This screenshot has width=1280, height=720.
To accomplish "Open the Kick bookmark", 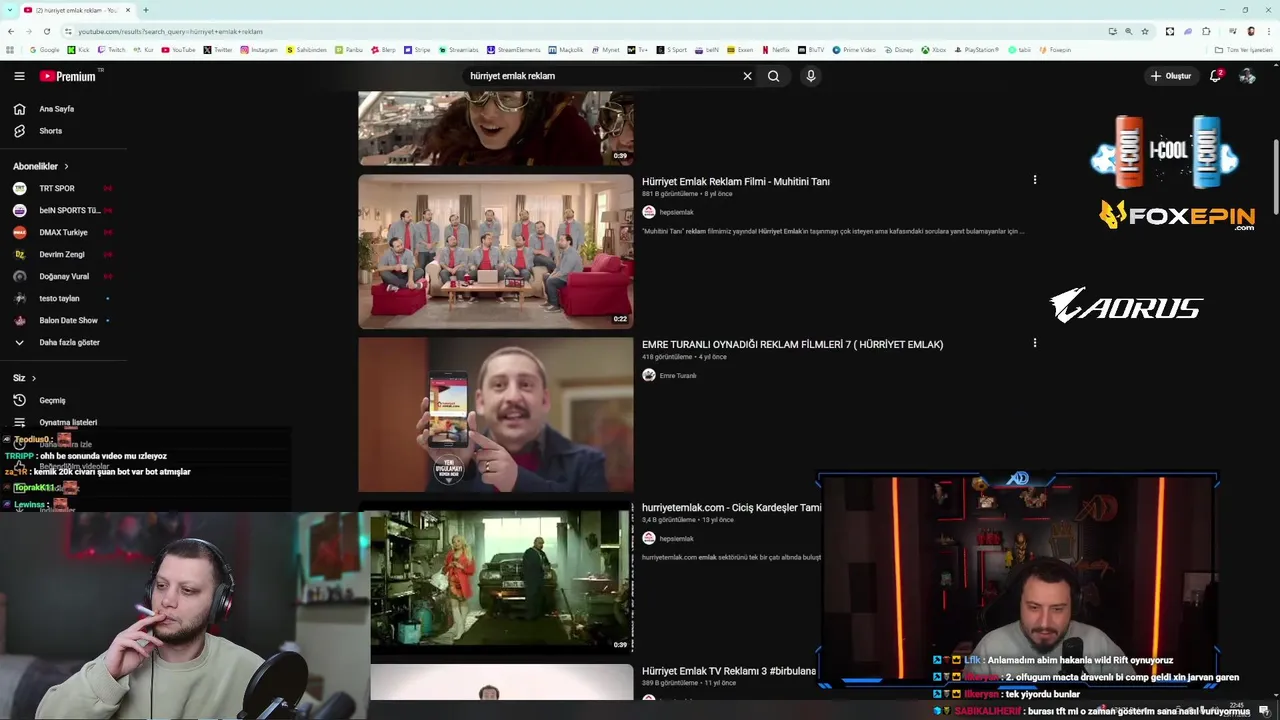I will (79, 49).
